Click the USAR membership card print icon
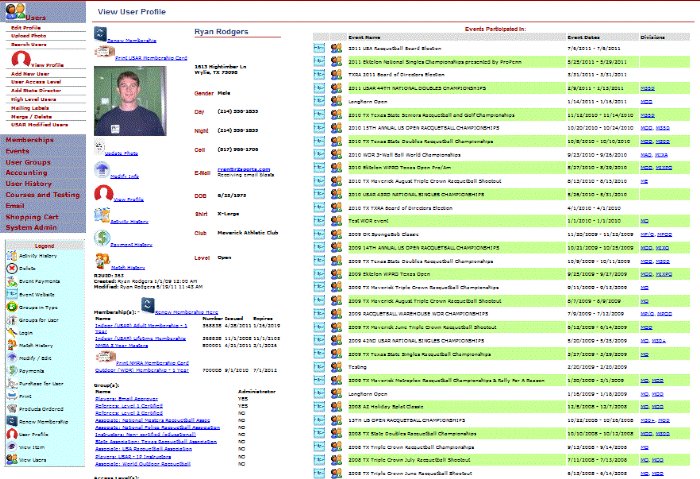Screen dimensions: 700x479 click(x=104, y=52)
